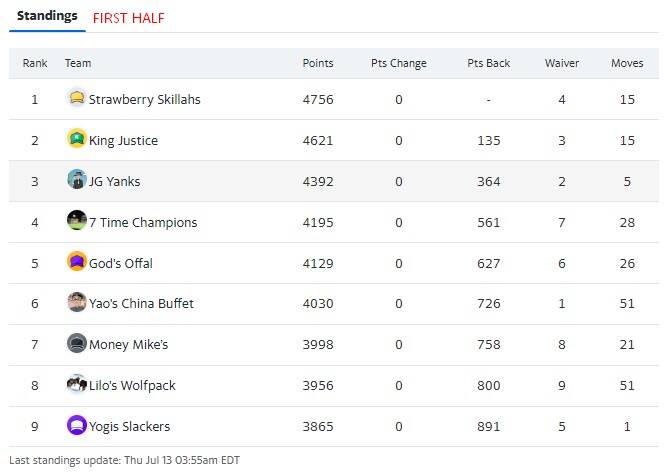Viewport: 666px width, 474px height.
Task: Open the JG Yanks team avatar
Action: (x=77, y=179)
